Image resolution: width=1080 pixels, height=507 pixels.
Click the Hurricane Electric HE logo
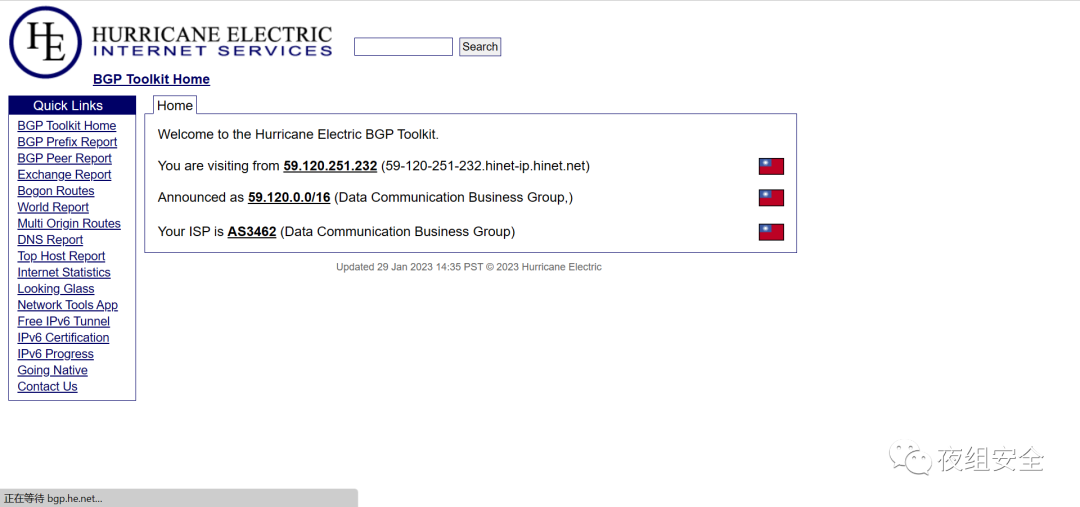(45, 42)
